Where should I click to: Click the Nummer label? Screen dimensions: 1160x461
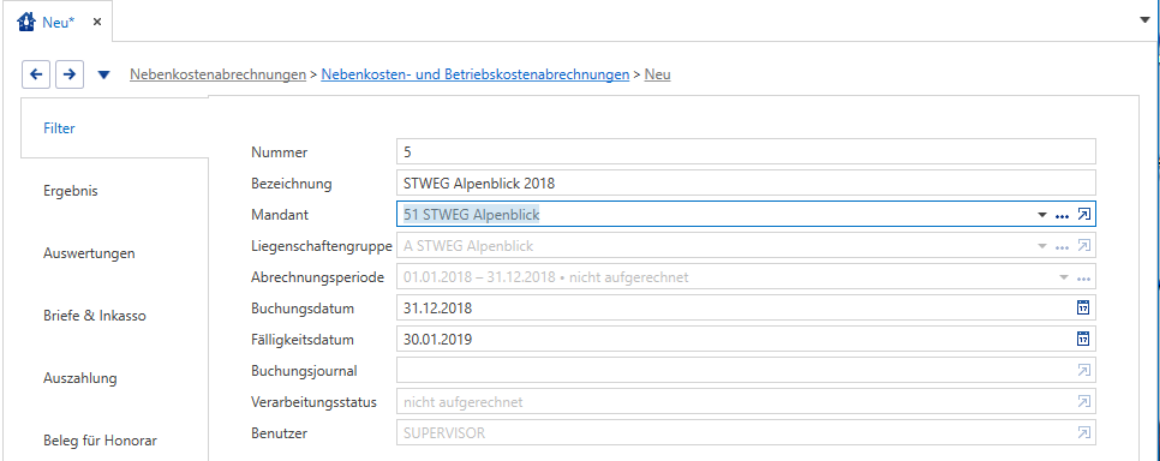[x=279, y=152]
